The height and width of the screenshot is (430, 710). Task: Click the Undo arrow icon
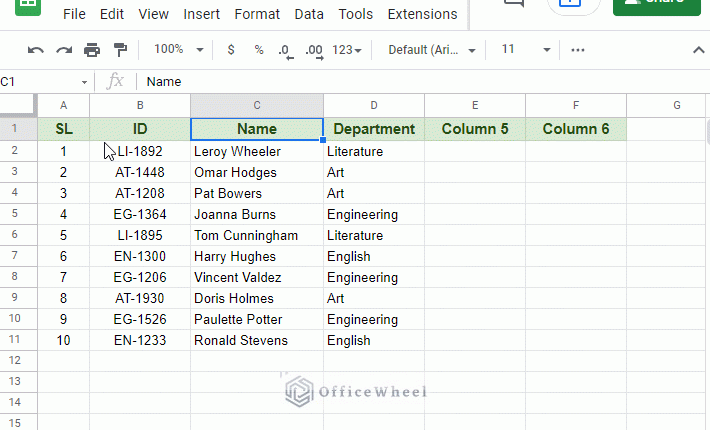36,50
